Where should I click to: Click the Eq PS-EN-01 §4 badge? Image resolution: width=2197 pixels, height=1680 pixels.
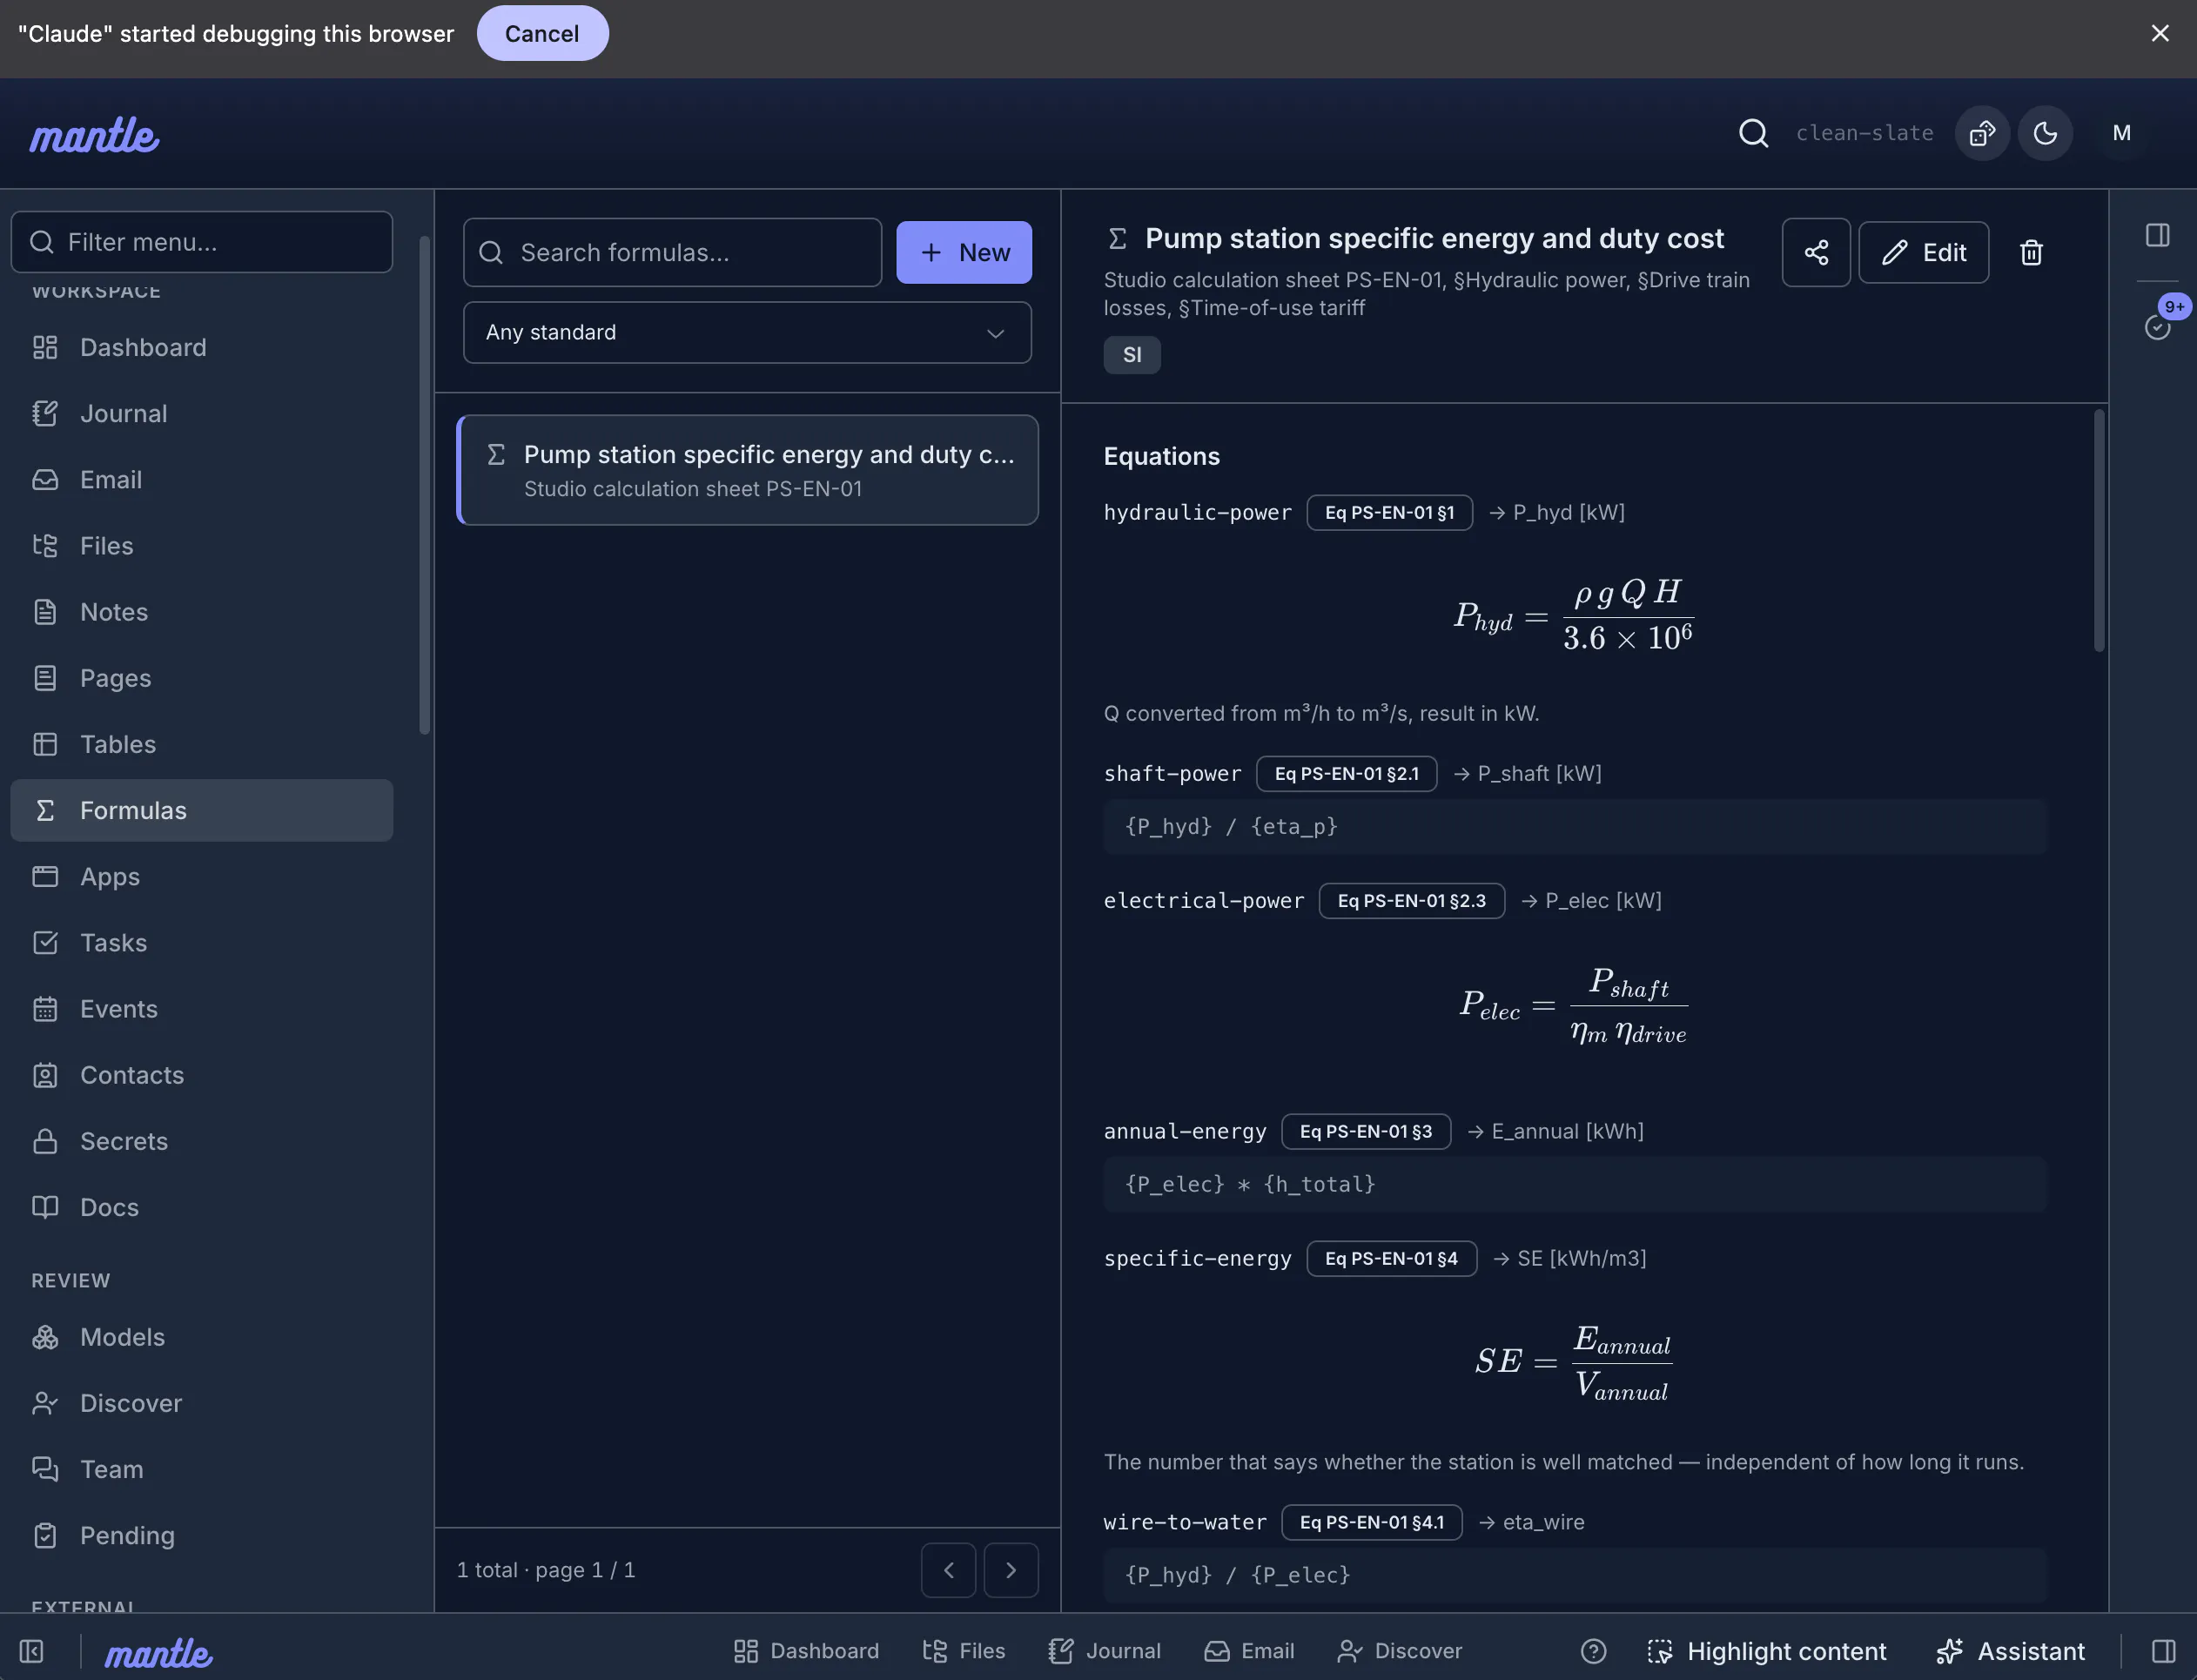click(x=1391, y=1258)
